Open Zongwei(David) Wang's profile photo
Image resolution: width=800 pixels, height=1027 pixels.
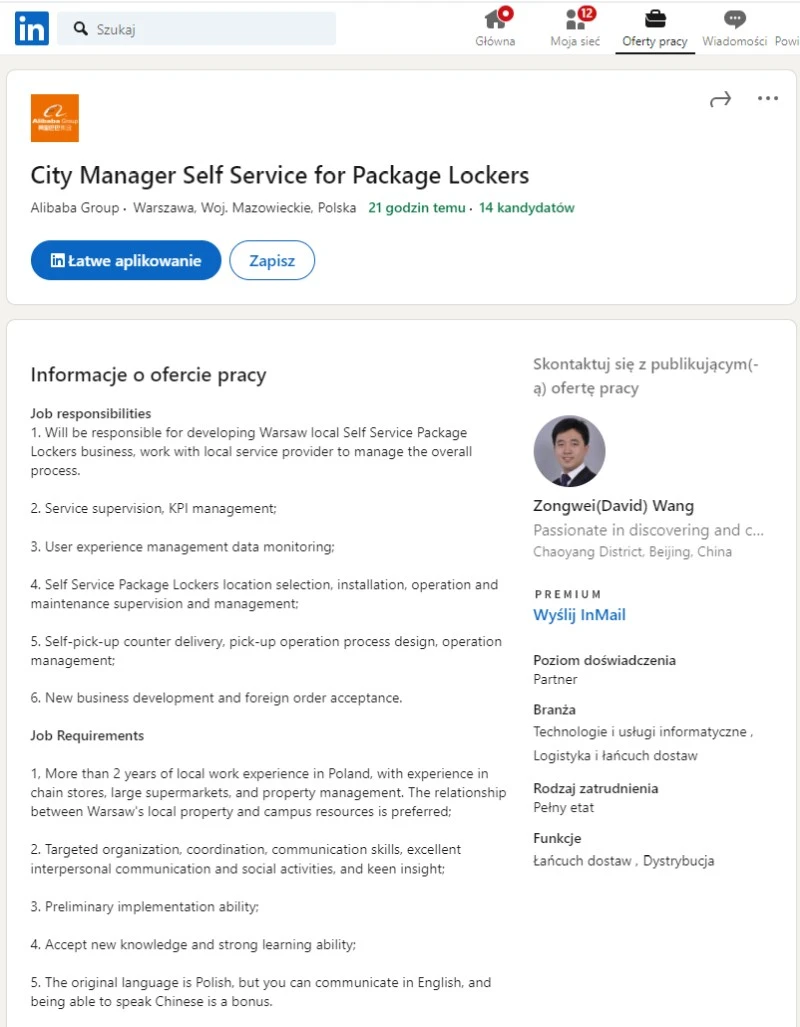tap(569, 451)
